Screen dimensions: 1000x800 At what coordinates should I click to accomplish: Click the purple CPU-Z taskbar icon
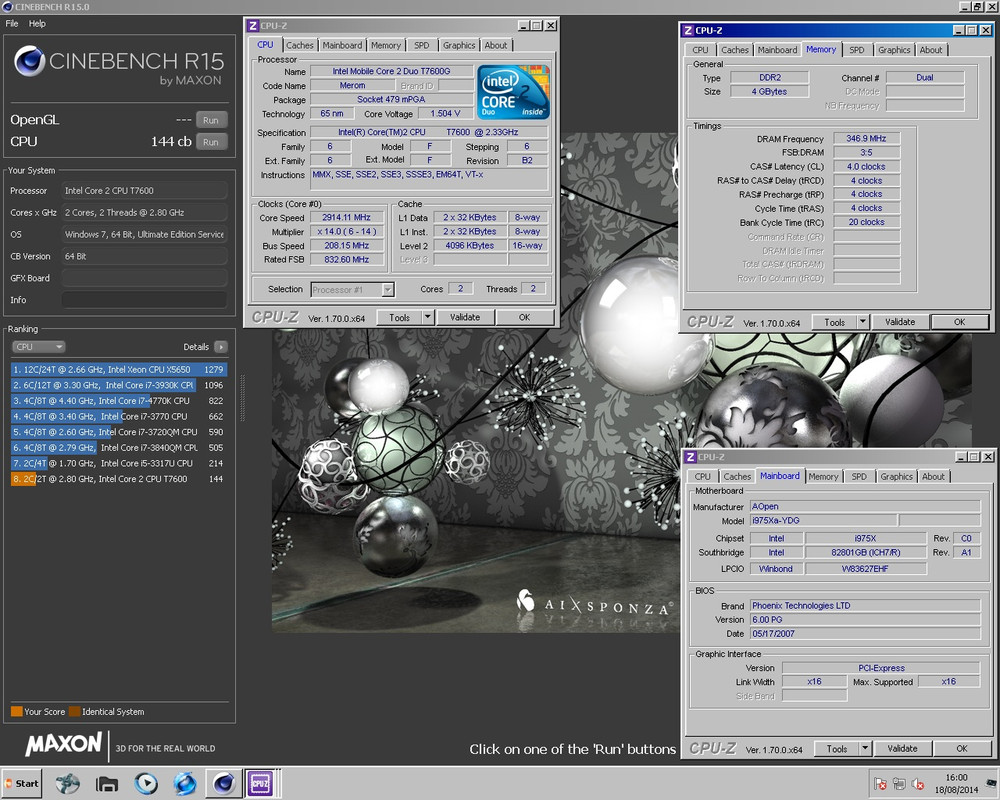click(x=261, y=783)
